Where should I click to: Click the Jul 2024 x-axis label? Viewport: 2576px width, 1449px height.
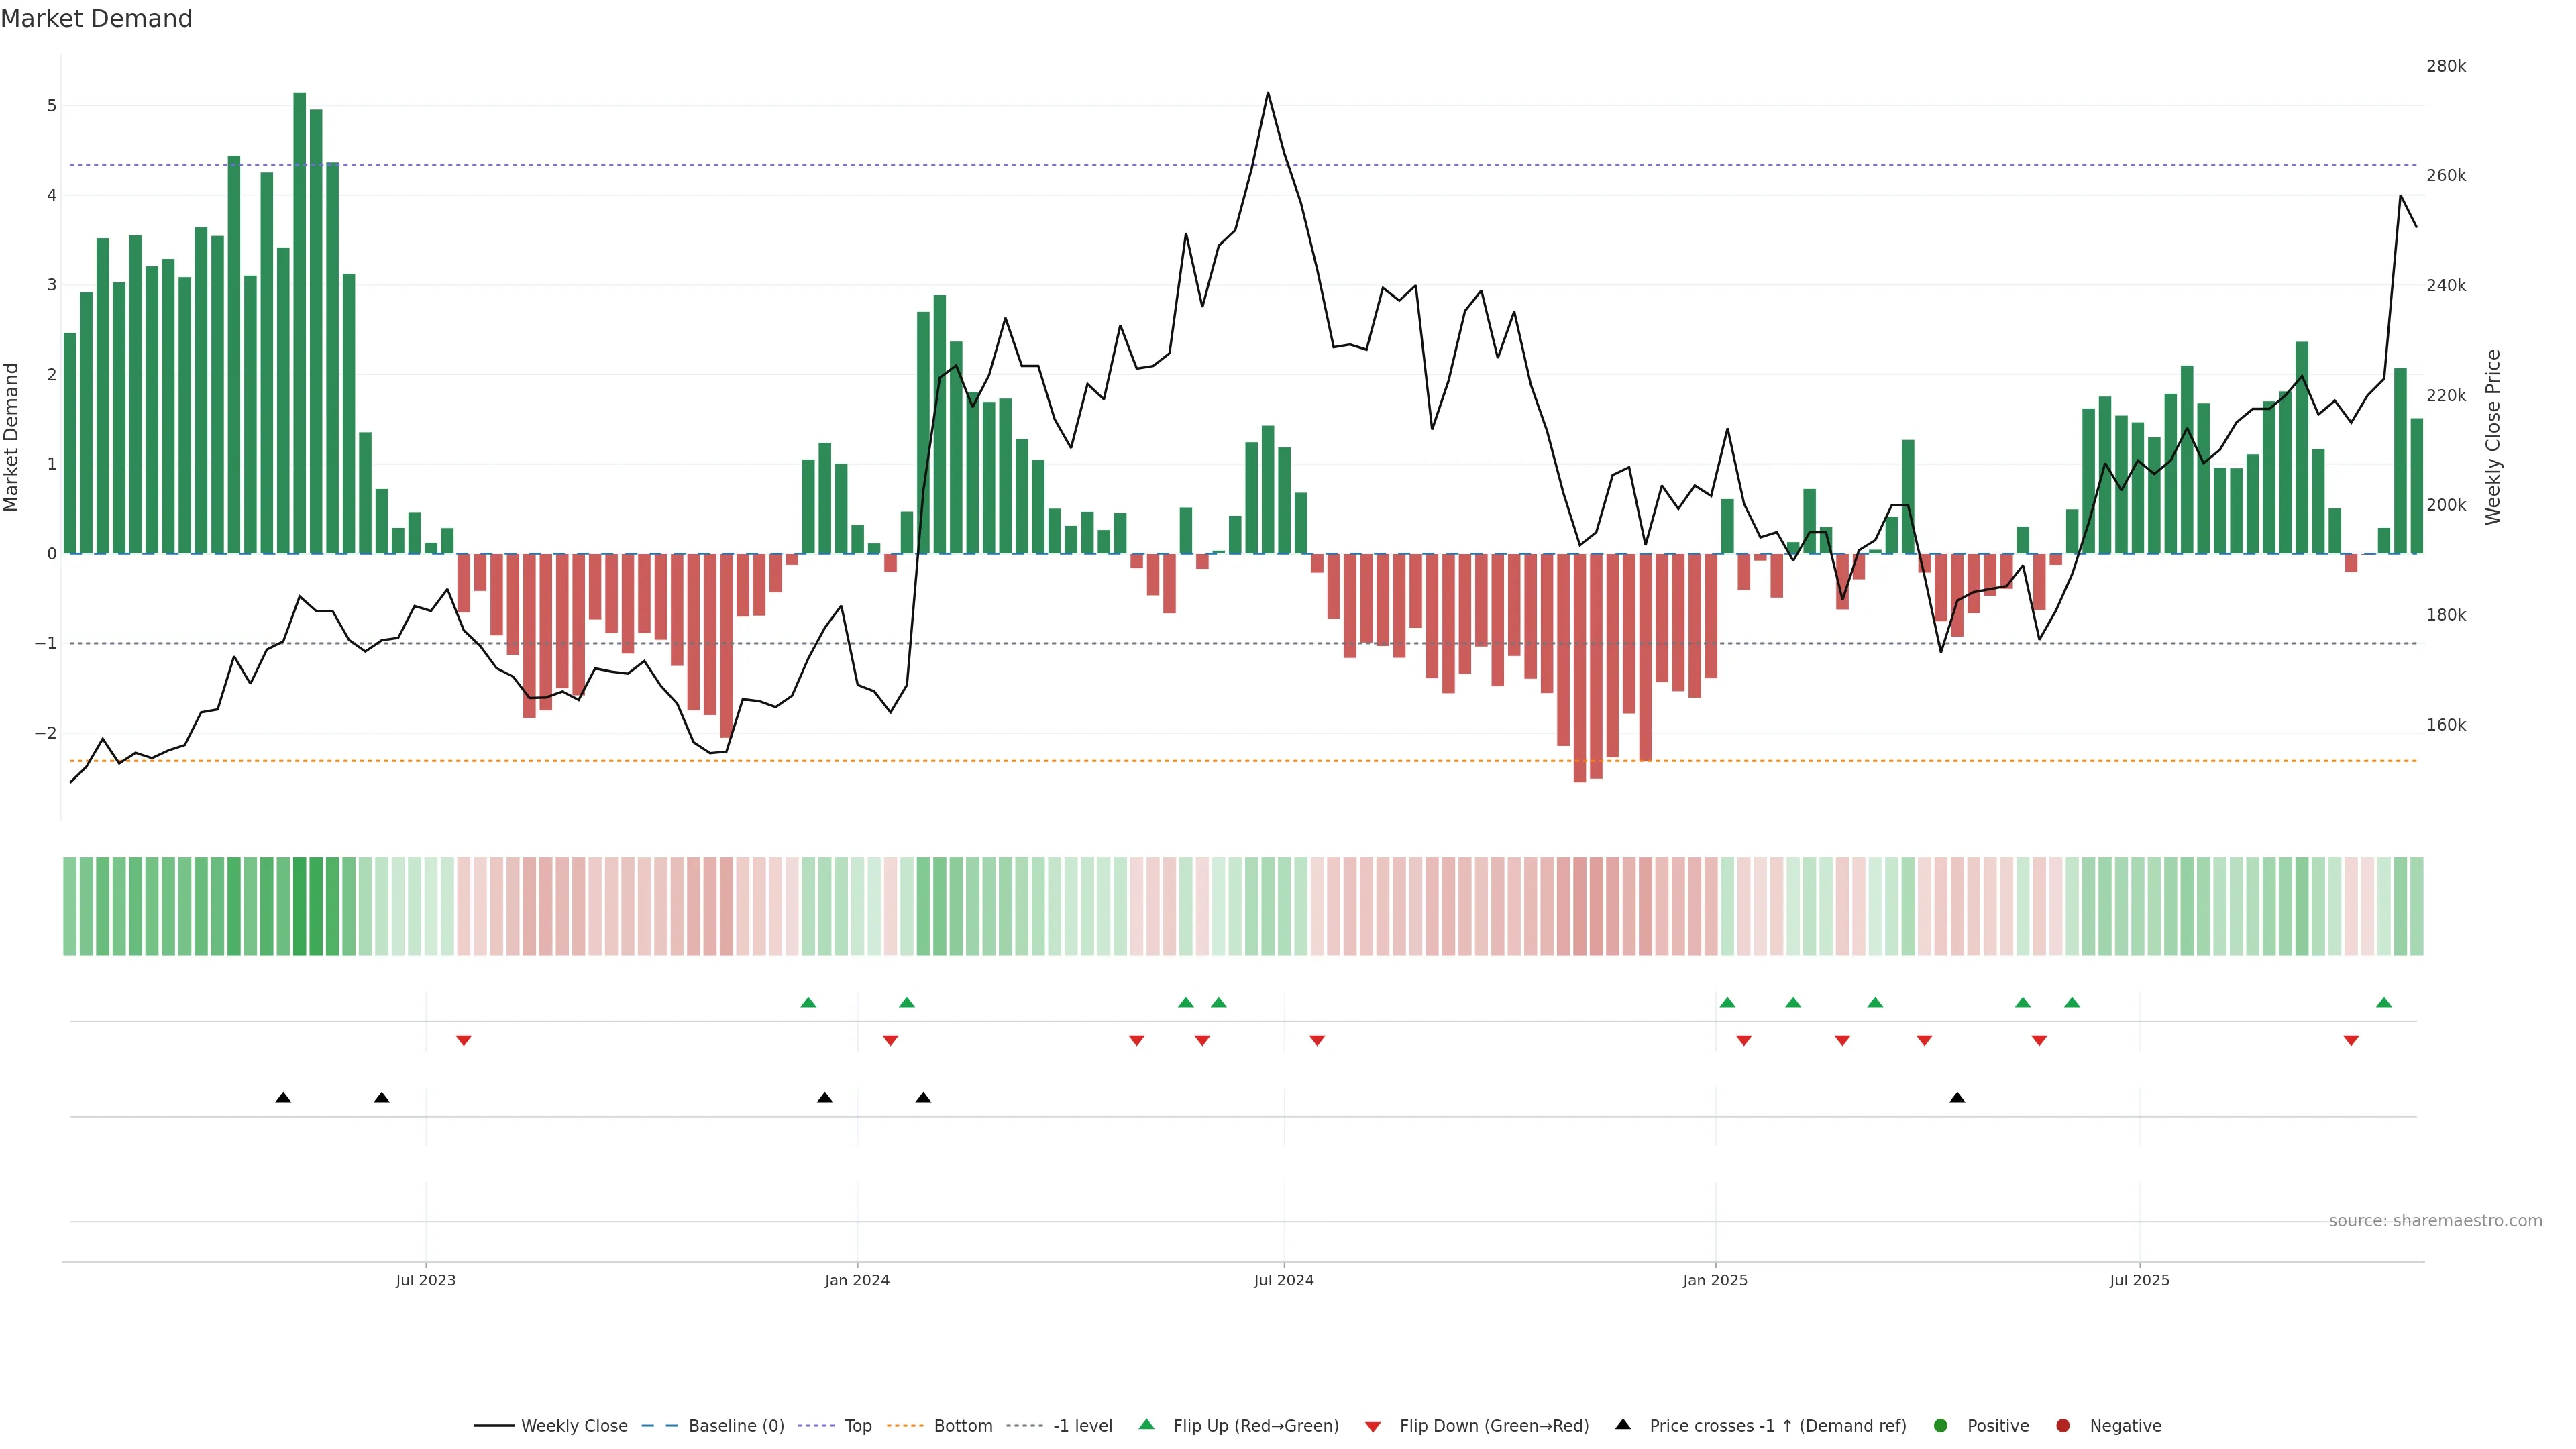tap(1283, 1281)
